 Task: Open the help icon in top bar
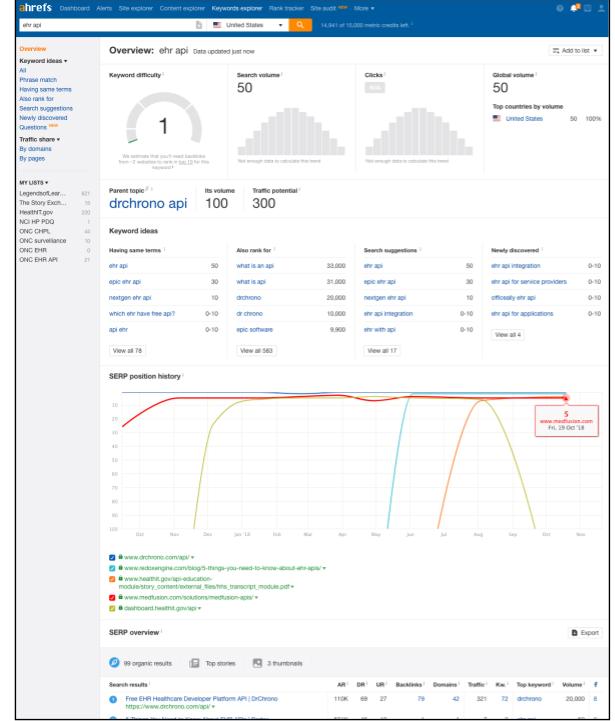click(560, 8)
